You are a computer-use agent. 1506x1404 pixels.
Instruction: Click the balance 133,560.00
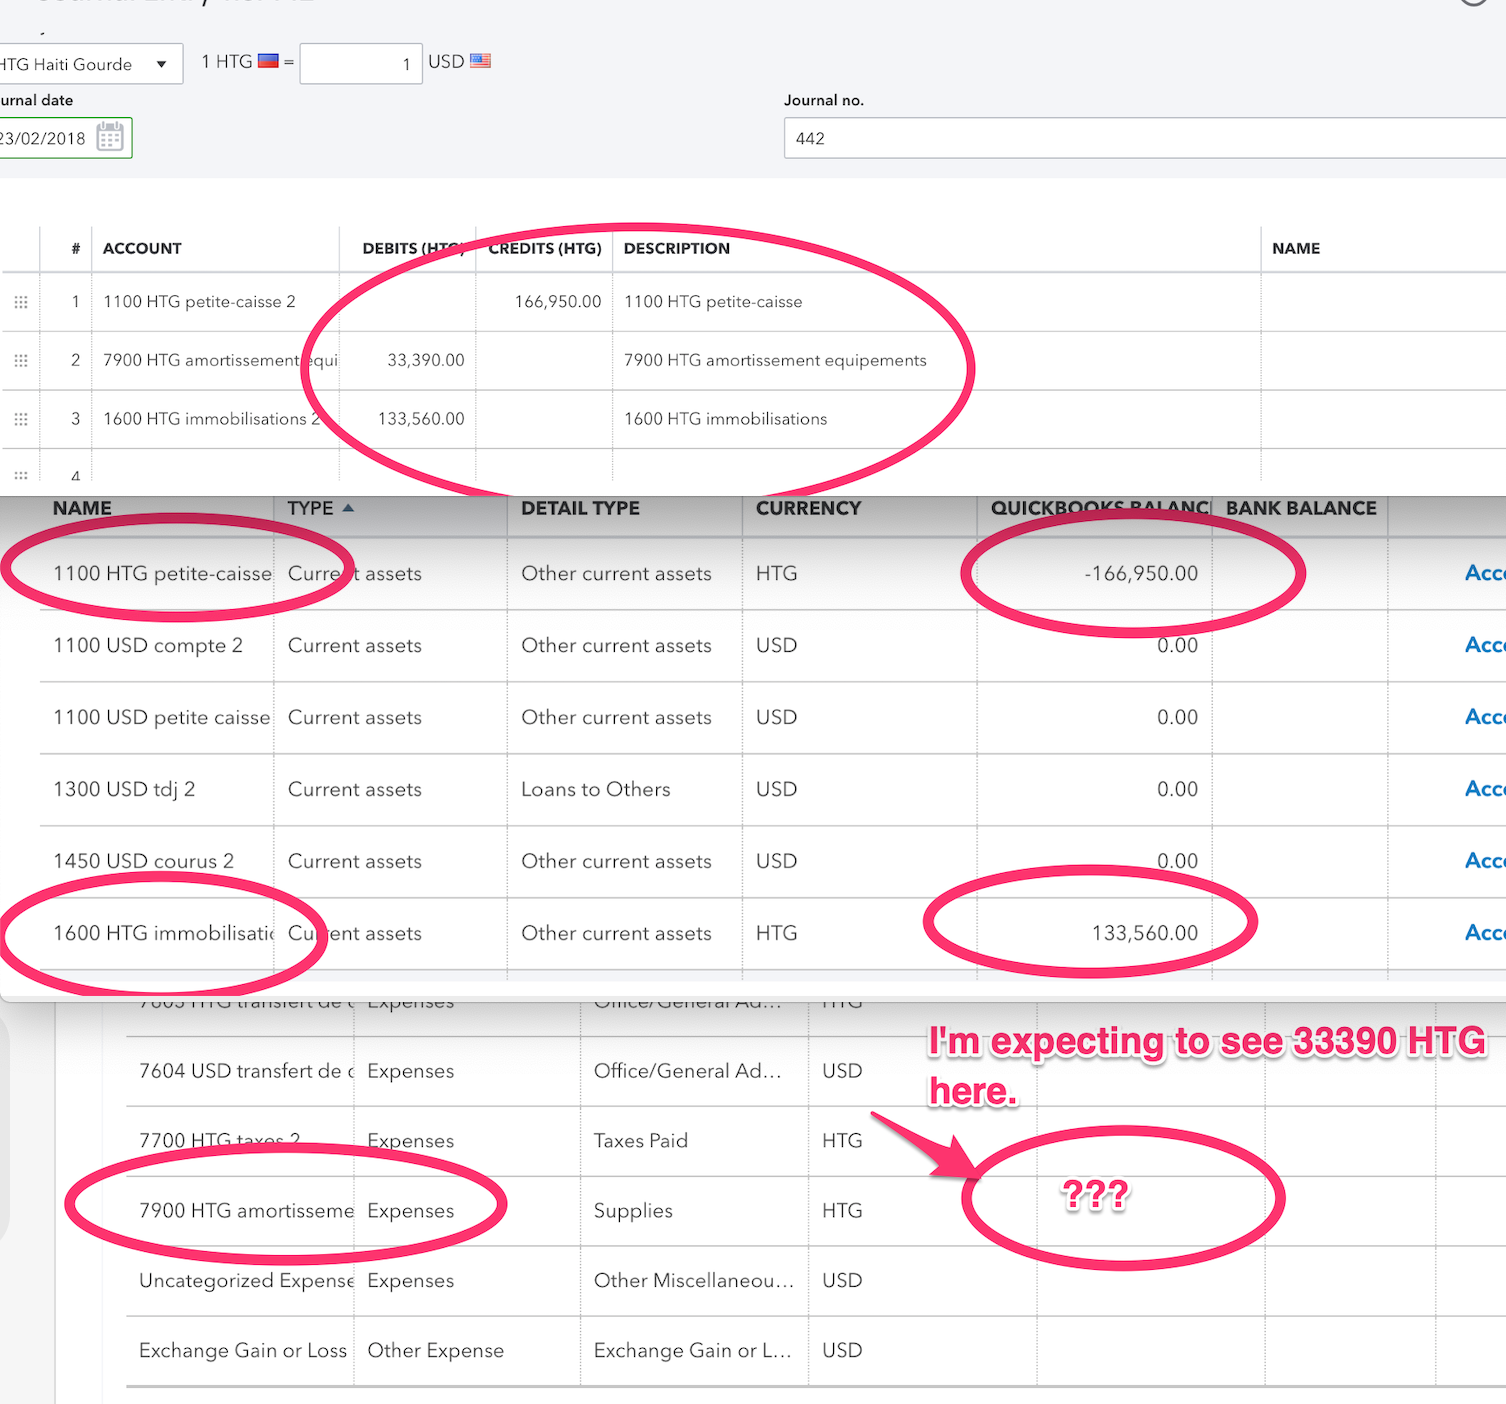1145,934
